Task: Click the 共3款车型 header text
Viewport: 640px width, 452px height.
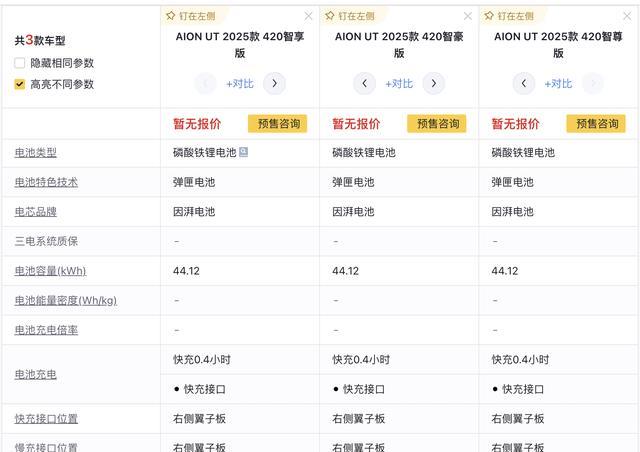Action: [40, 40]
